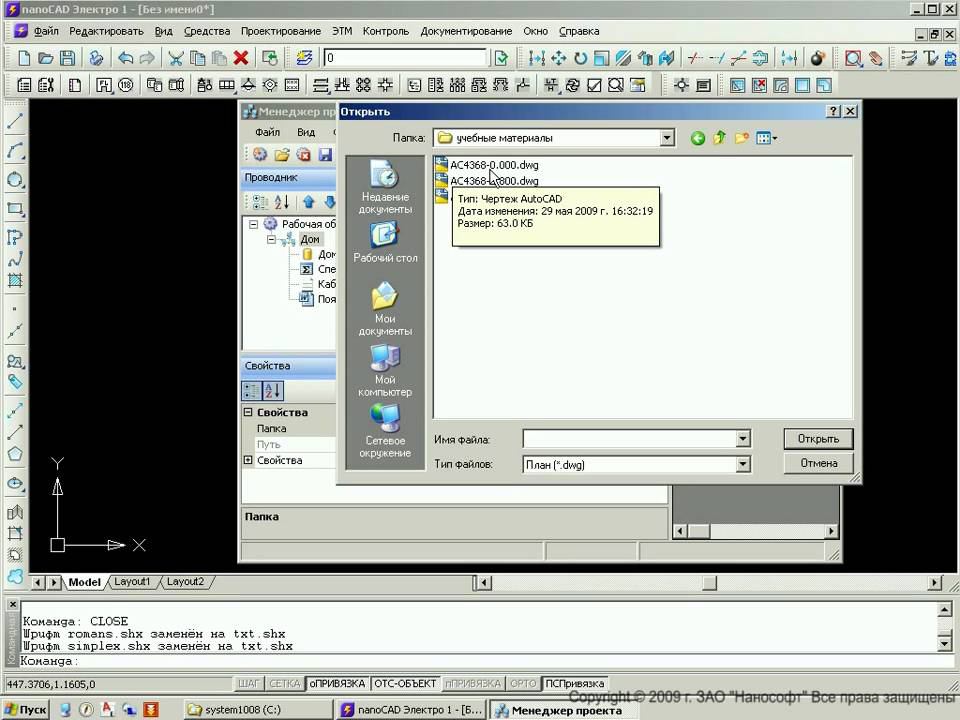Viewport: 960px width, 720px height.
Task: Toggle ОРТО orthogonal mode
Action: (523, 683)
